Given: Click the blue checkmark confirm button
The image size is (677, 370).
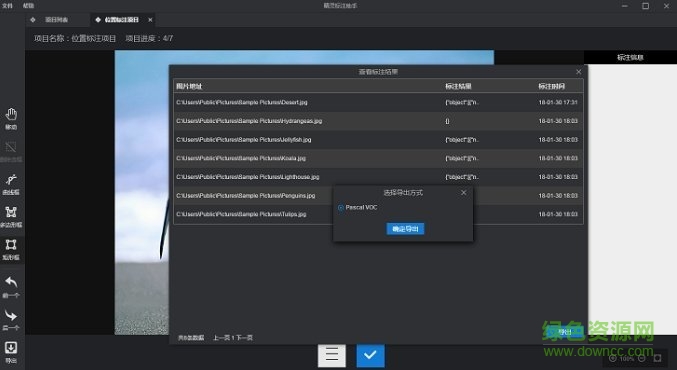Looking at the screenshot, I should [x=370, y=355].
